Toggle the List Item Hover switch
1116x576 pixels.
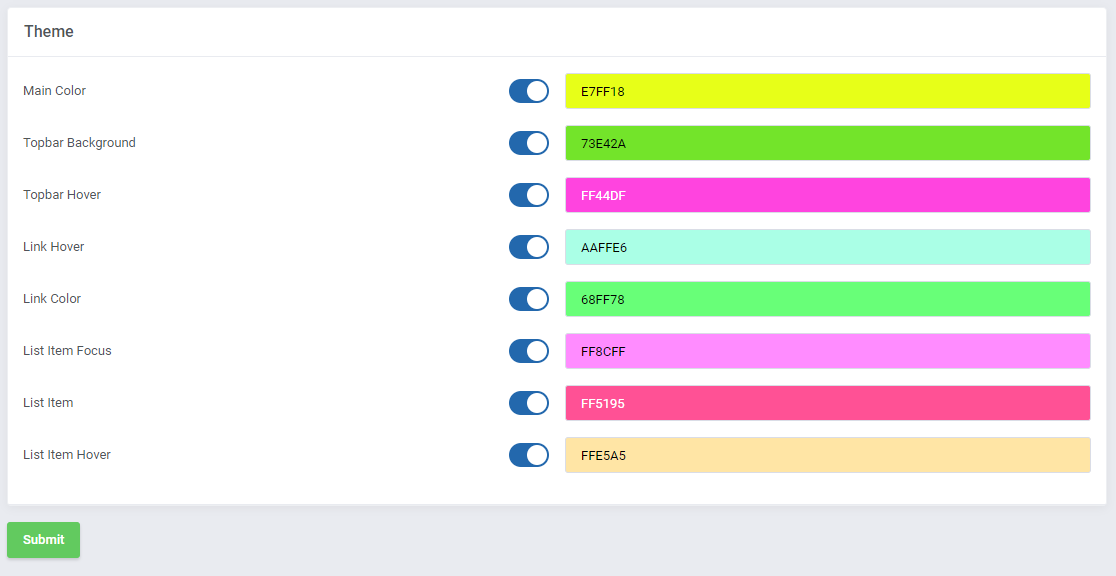click(x=529, y=455)
